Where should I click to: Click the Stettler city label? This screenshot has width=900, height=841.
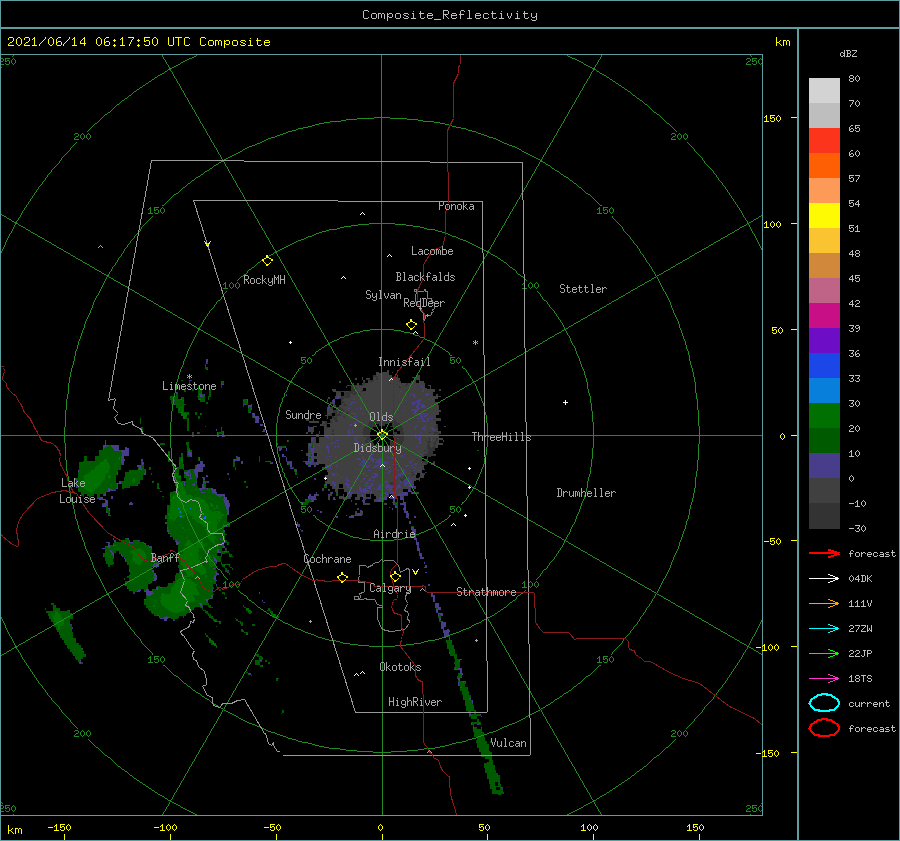583,289
